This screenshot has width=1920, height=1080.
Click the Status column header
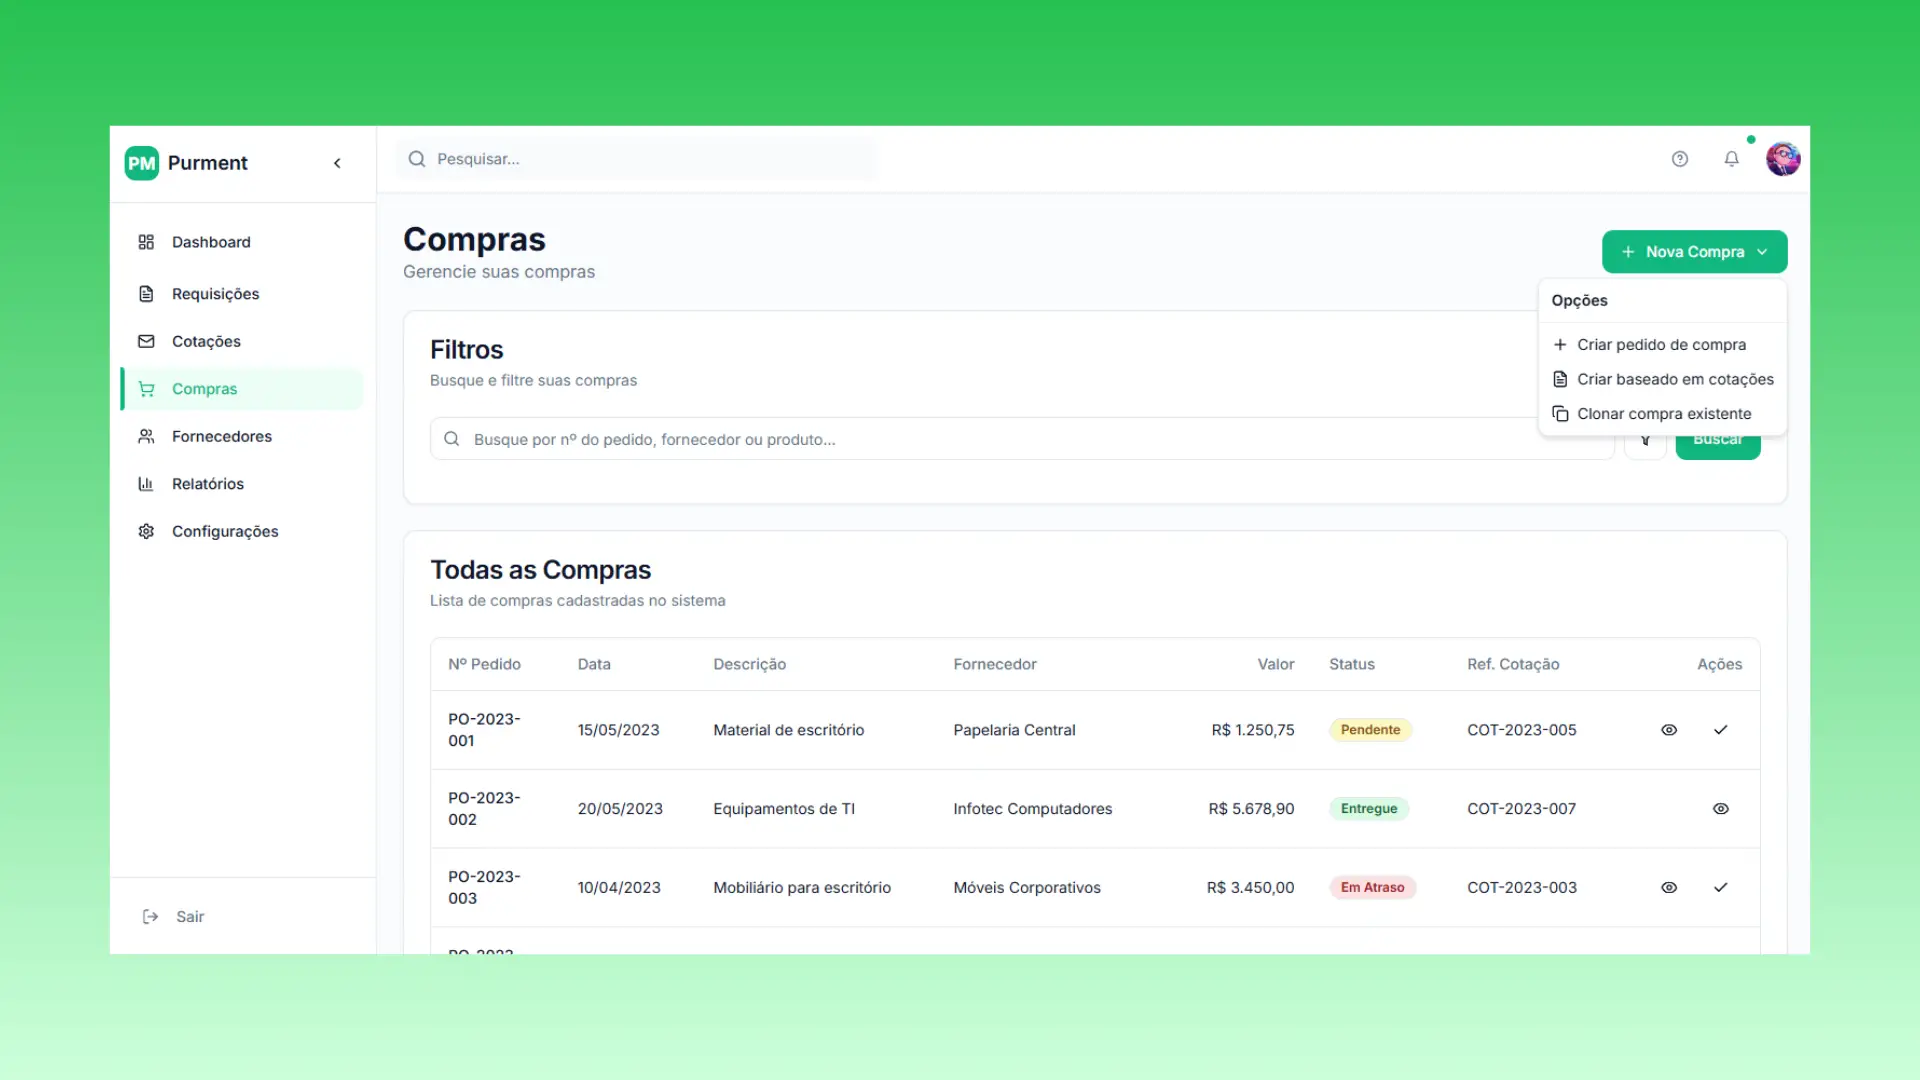pos(1351,665)
